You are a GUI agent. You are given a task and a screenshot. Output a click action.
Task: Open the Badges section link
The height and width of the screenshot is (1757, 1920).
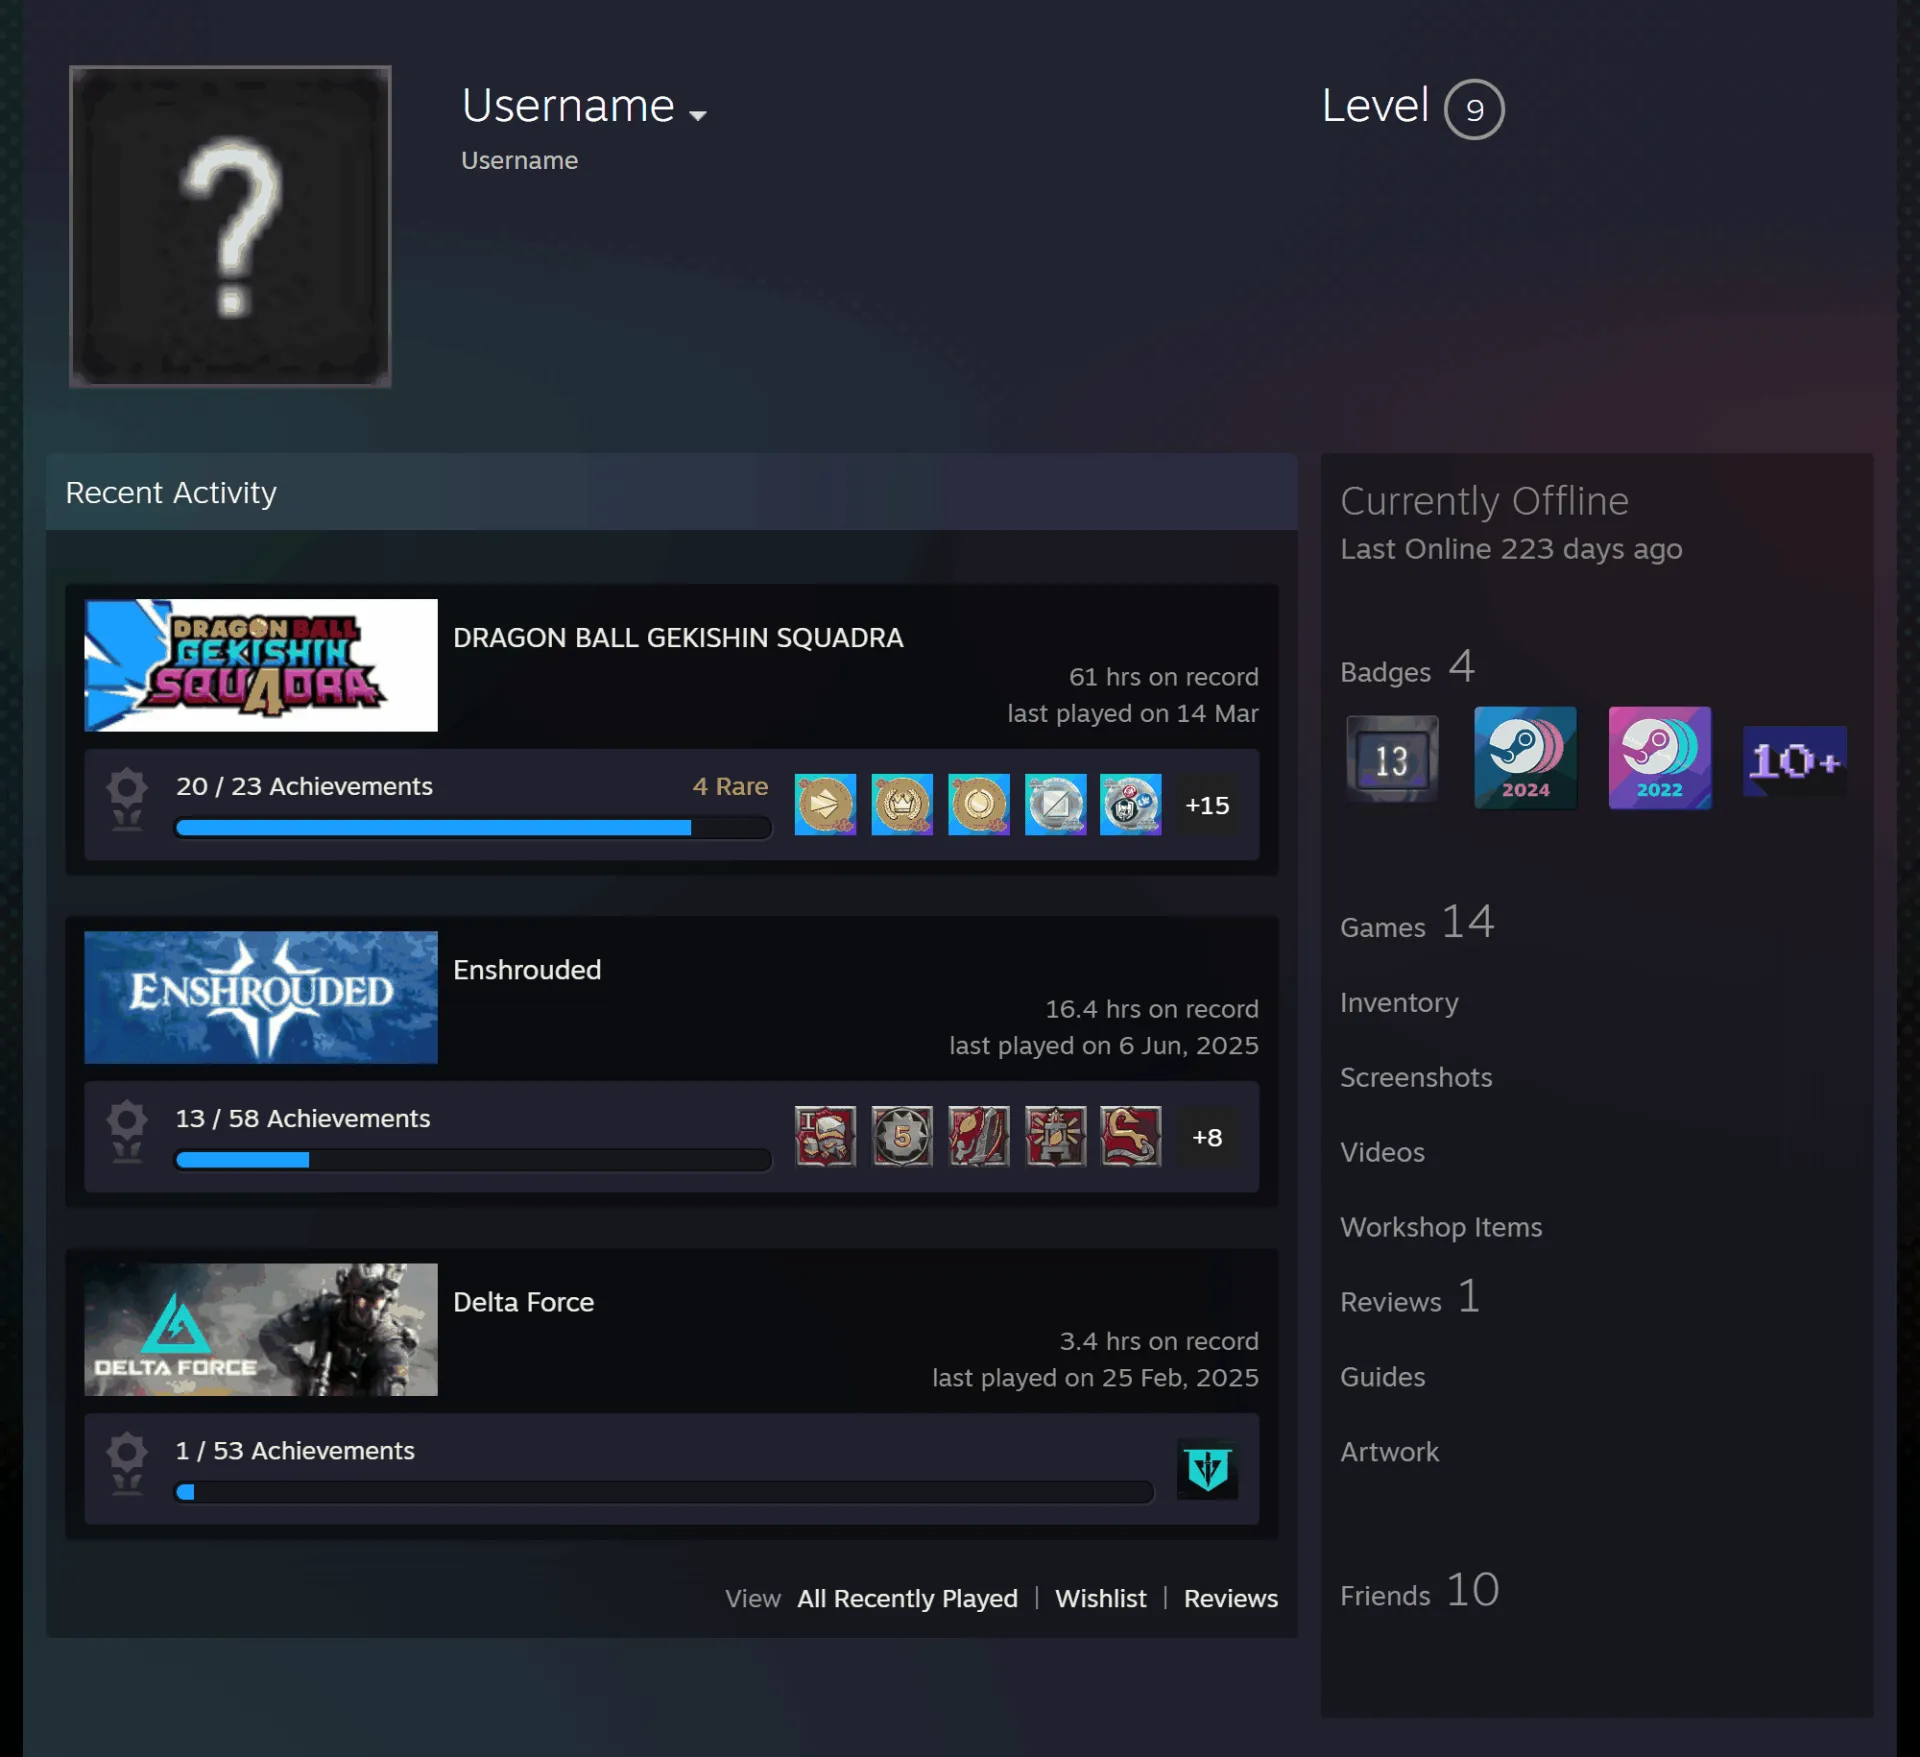(1407, 667)
